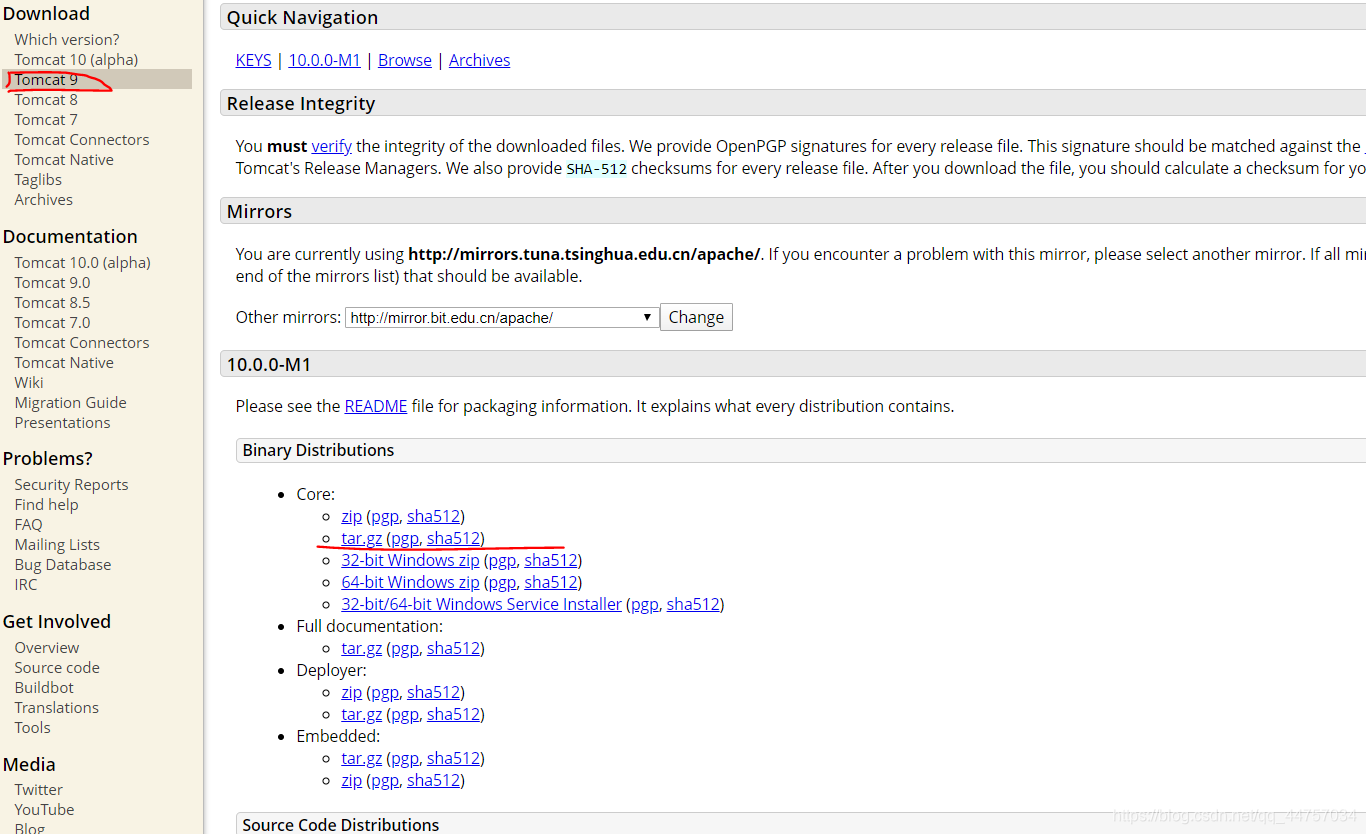
Task: Open the Mailing Lists link
Action: (57, 545)
